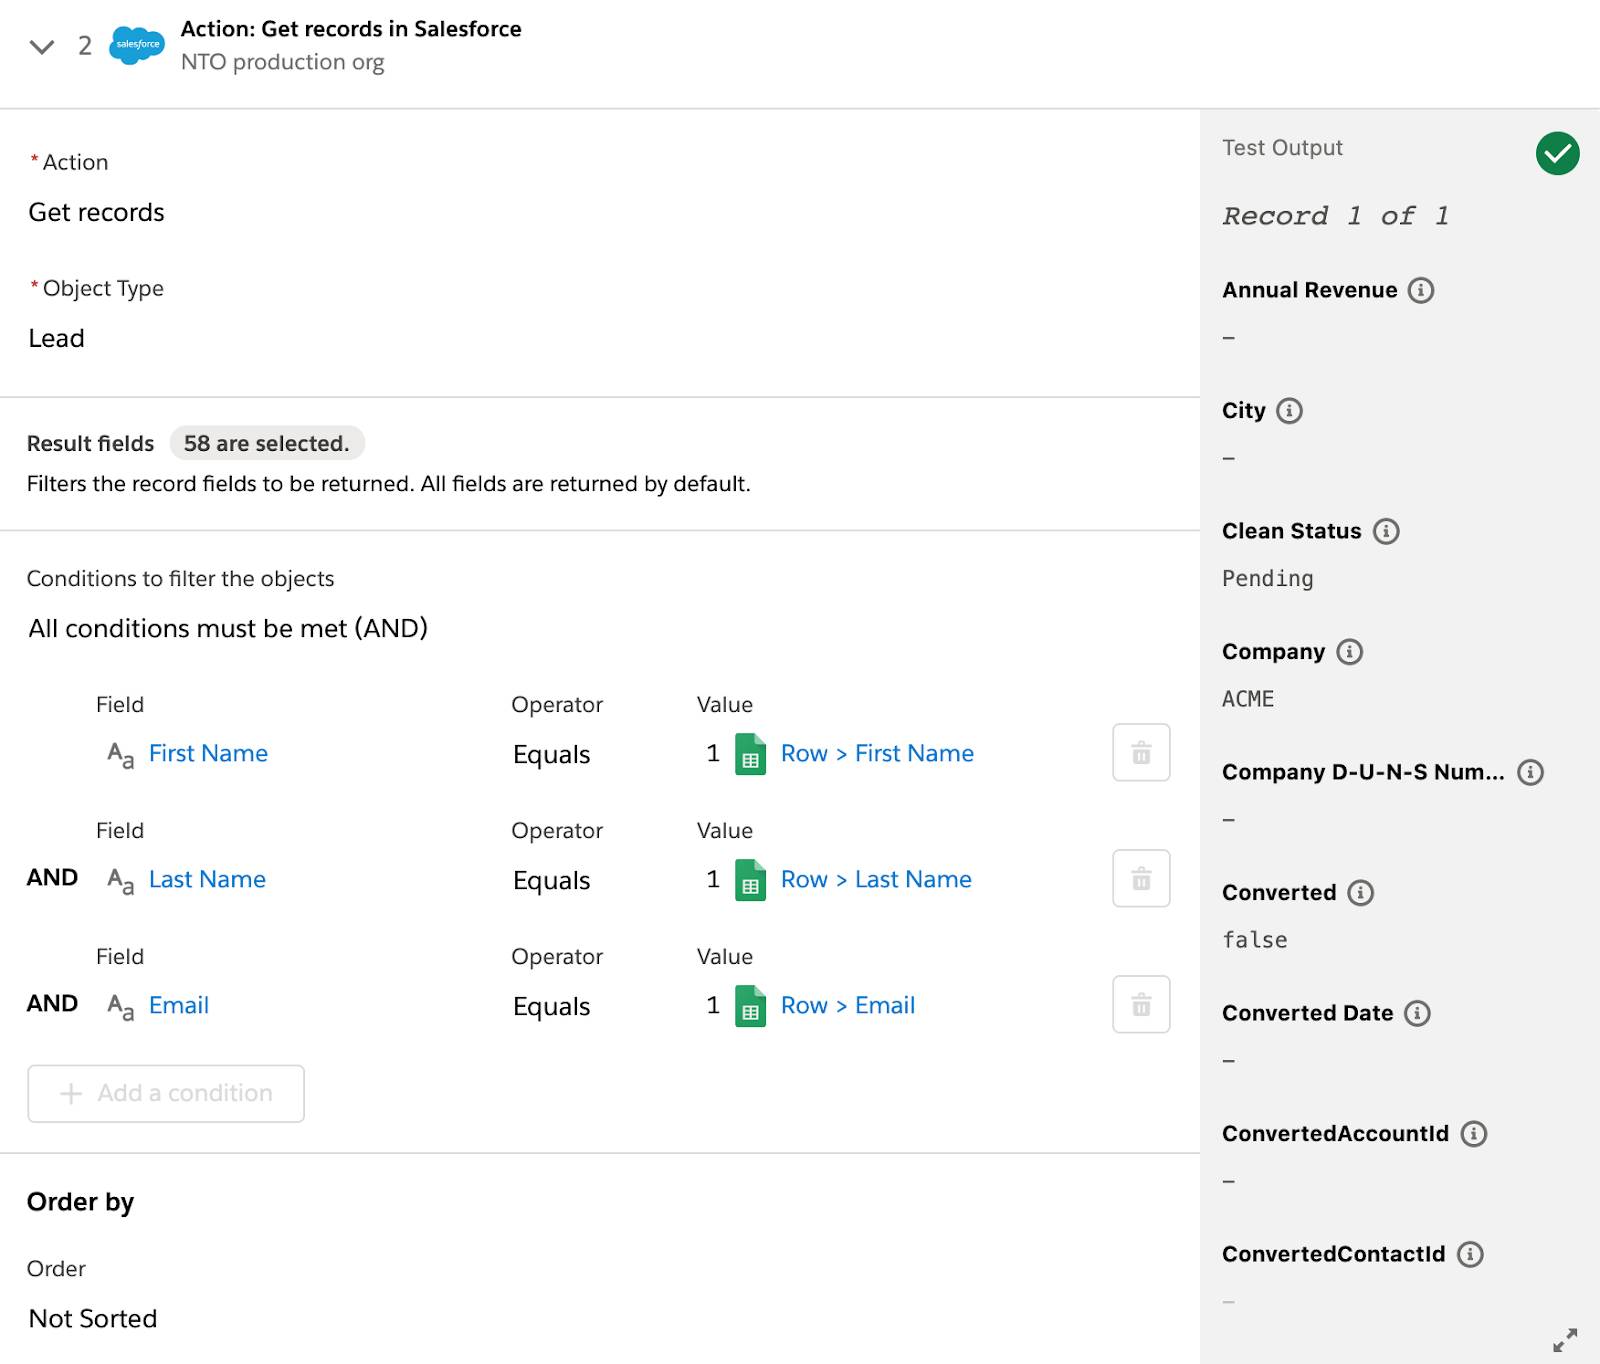The width and height of the screenshot is (1600, 1364).
Task: Collapse step 2 with the chevron
Action: pyautogui.click(x=42, y=46)
